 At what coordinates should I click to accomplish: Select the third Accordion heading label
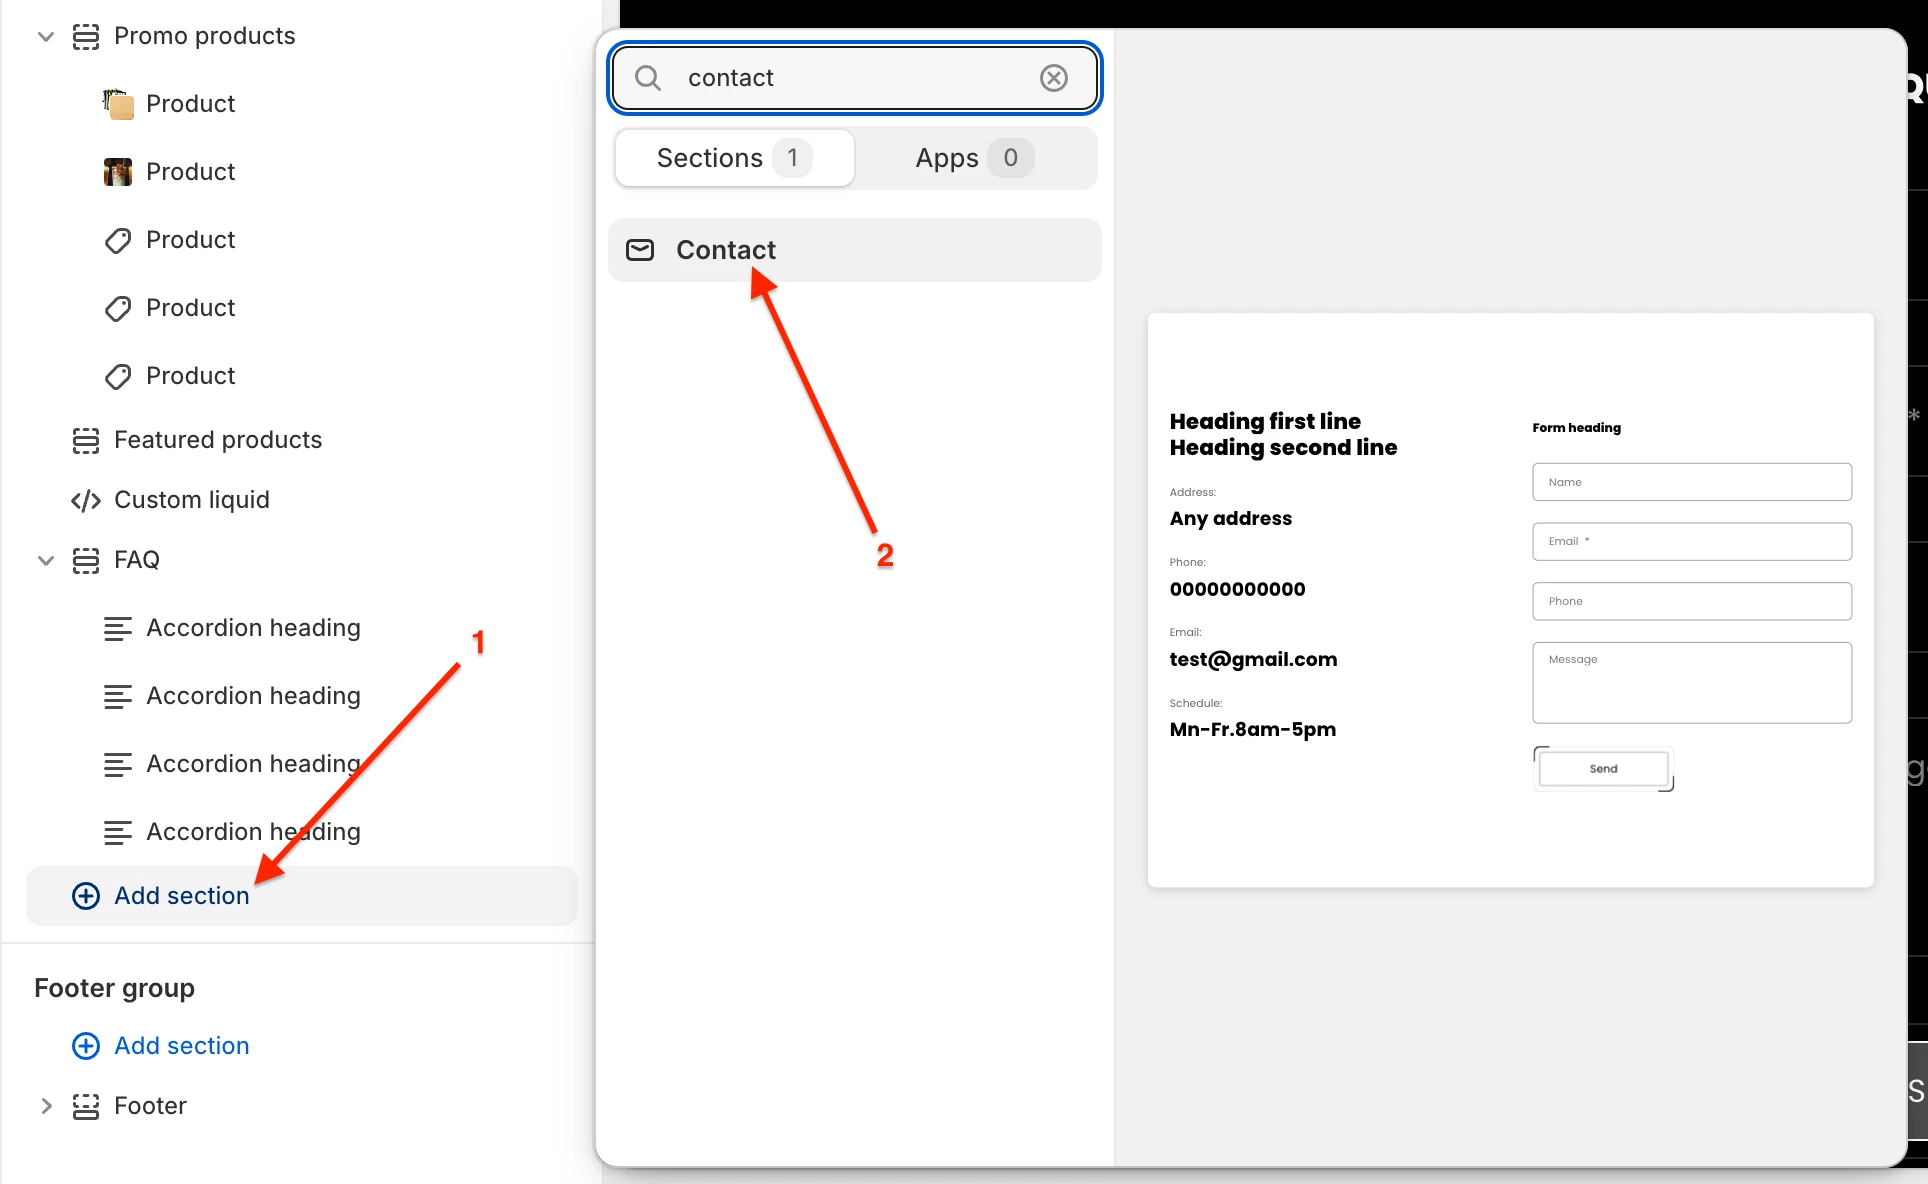click(253, 764)
